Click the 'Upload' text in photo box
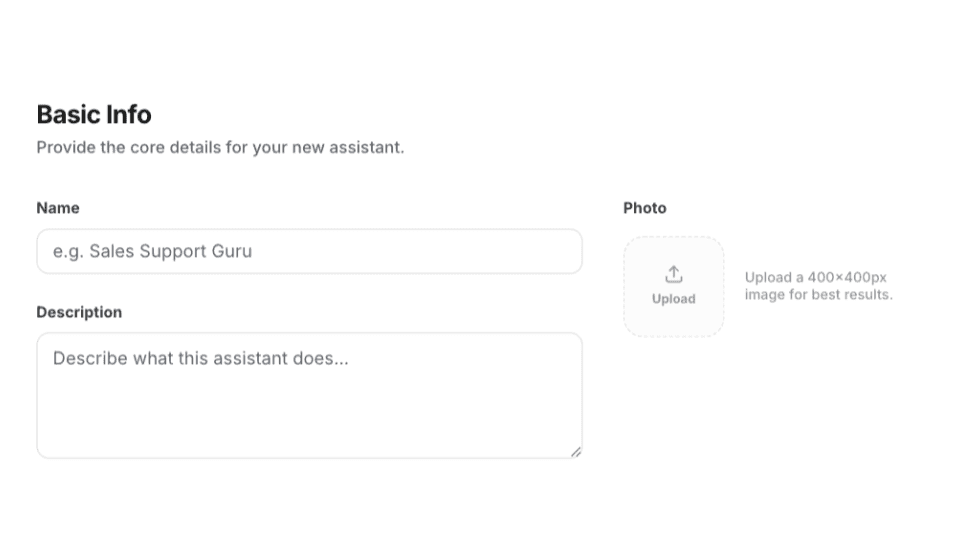 click(x=673, y=299)
